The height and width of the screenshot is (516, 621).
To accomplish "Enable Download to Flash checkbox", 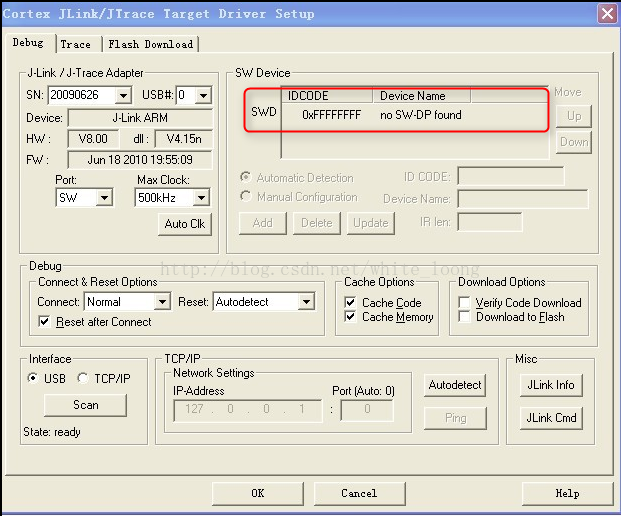I will 464,317.
